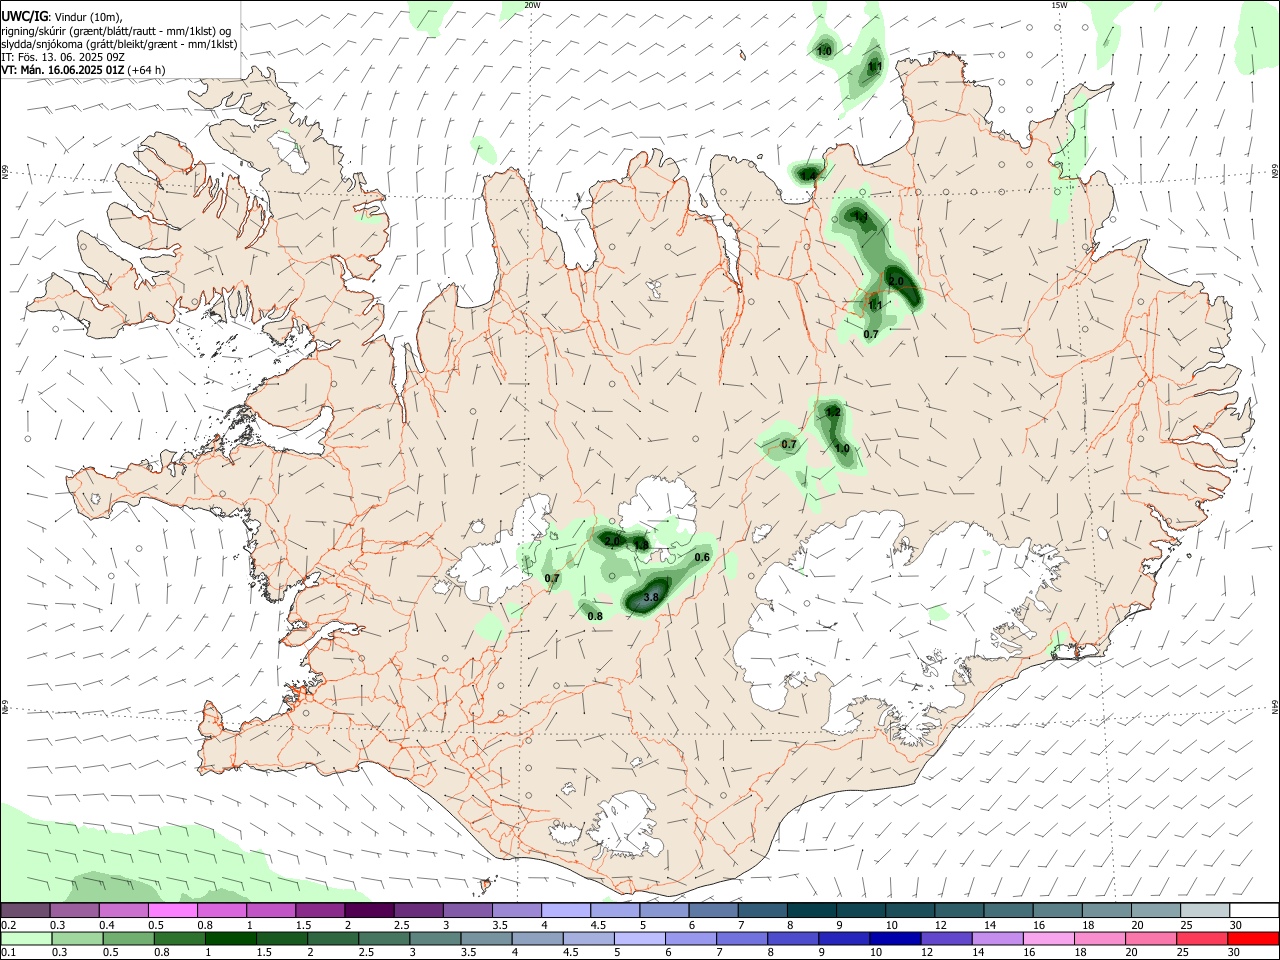Click the 15W longitude label
The height and width of the screenshot is (960, 1280).
[1059, 5]
